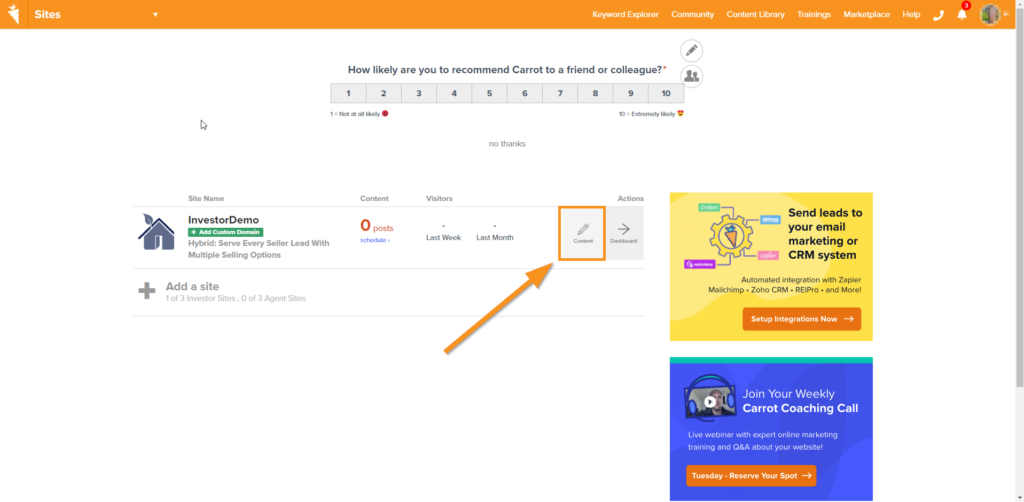Select rating 8 in the survey

595,93
